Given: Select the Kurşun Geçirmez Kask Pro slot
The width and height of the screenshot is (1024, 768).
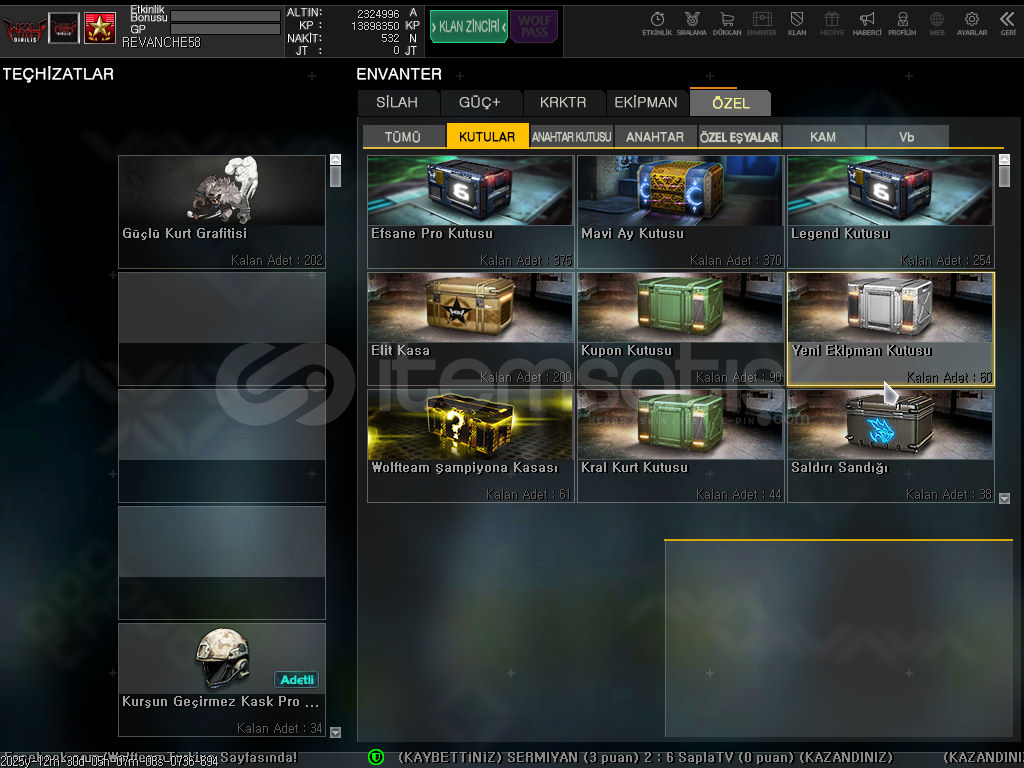Looking at the screenshot, I should (x=222, y=680).
